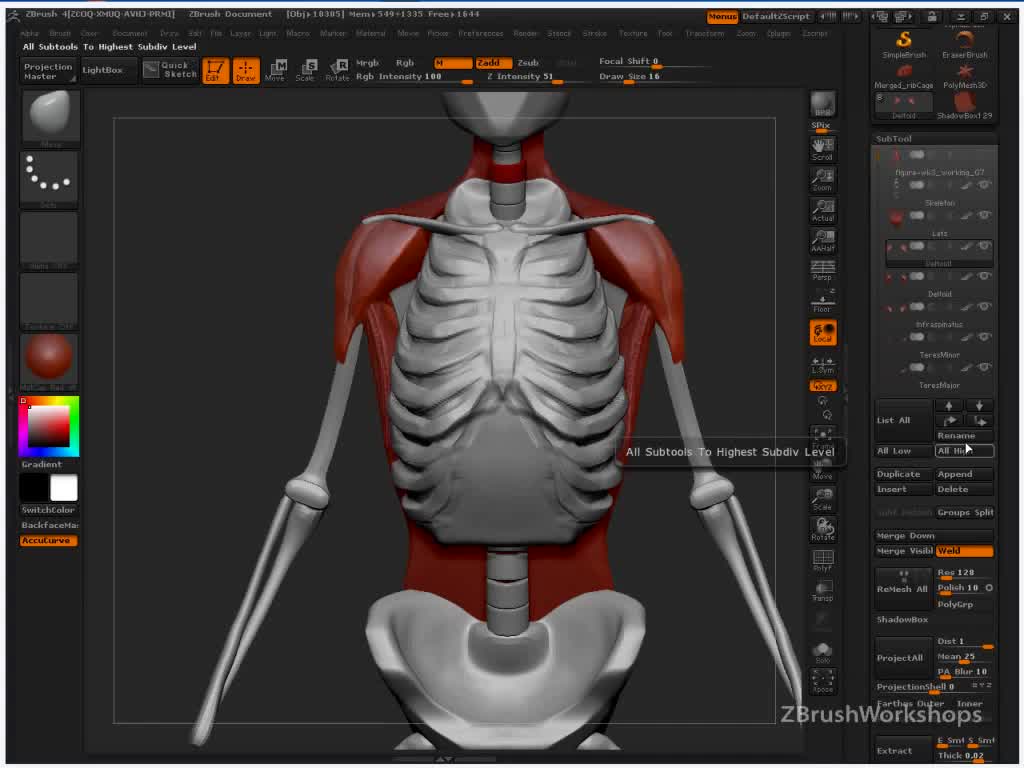Toggle the Persp perspective icon
1024x768 pixels.
point(822,271)
